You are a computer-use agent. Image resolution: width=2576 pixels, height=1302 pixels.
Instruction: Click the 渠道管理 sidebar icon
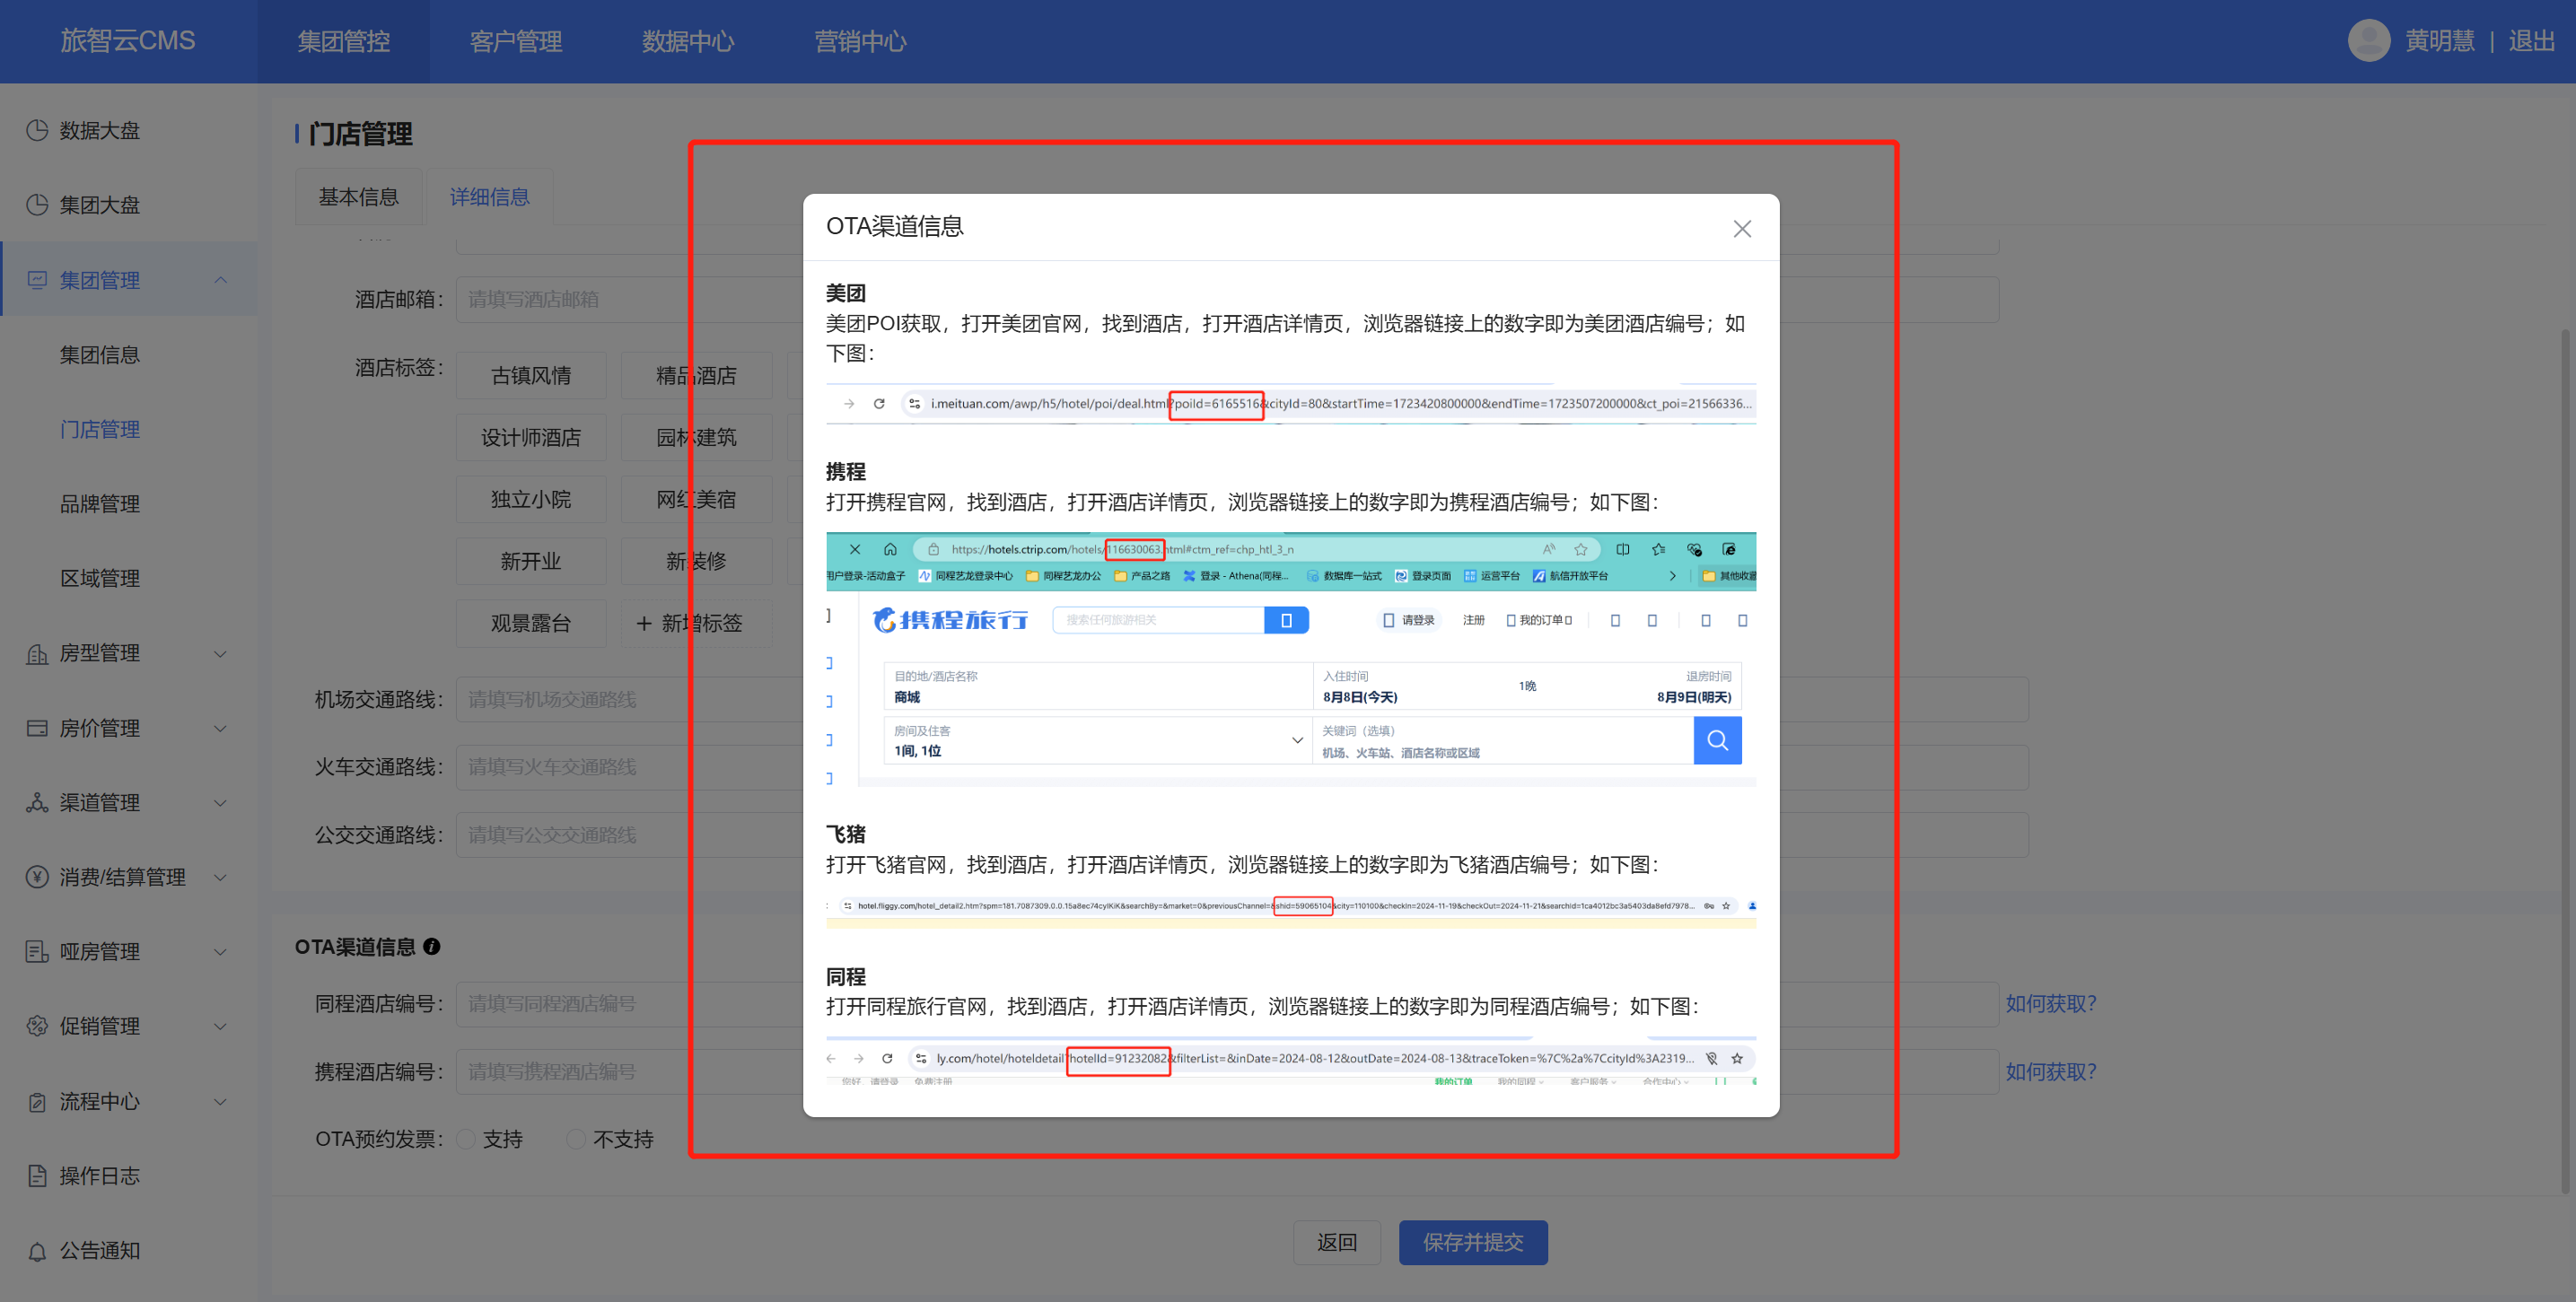tap(37, 802)
